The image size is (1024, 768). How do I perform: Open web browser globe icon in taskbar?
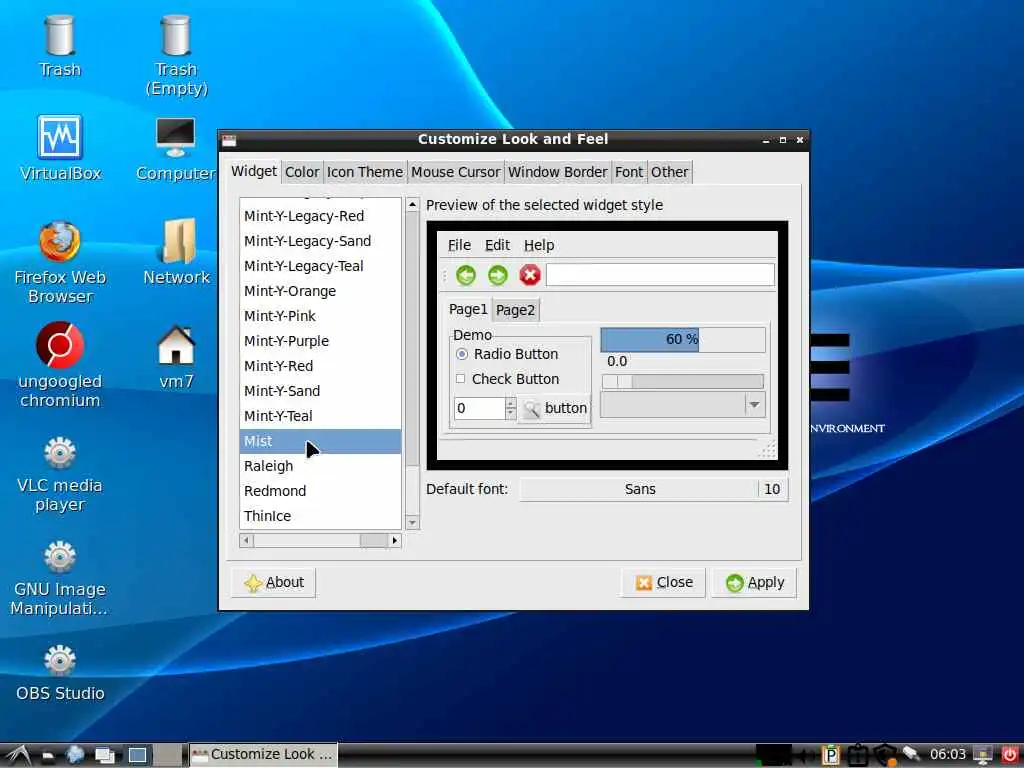point(75,755)
